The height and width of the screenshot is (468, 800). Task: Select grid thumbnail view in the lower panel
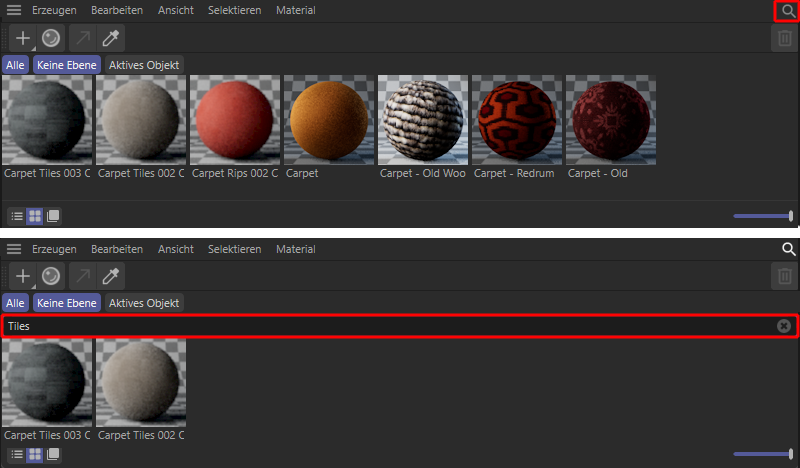pyautogui.click(x=35, y=454)
